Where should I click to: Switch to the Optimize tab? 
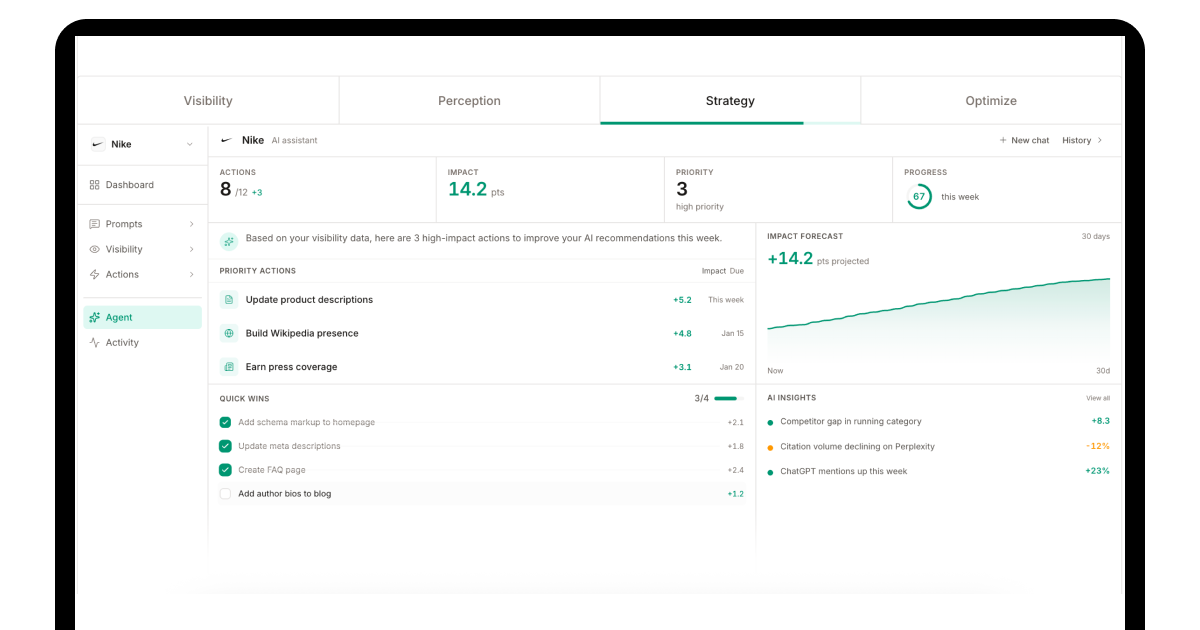click(x=991, y=101)
